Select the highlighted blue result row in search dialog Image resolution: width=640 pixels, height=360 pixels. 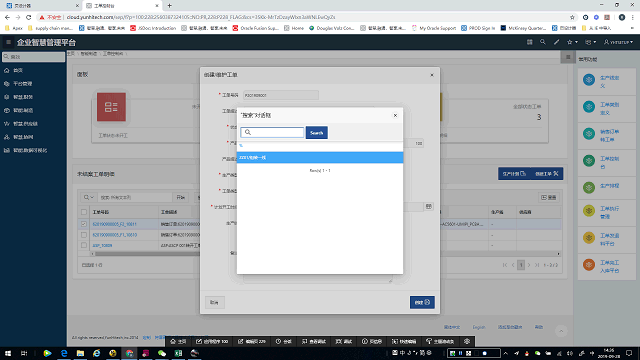[x=320, y=158]
